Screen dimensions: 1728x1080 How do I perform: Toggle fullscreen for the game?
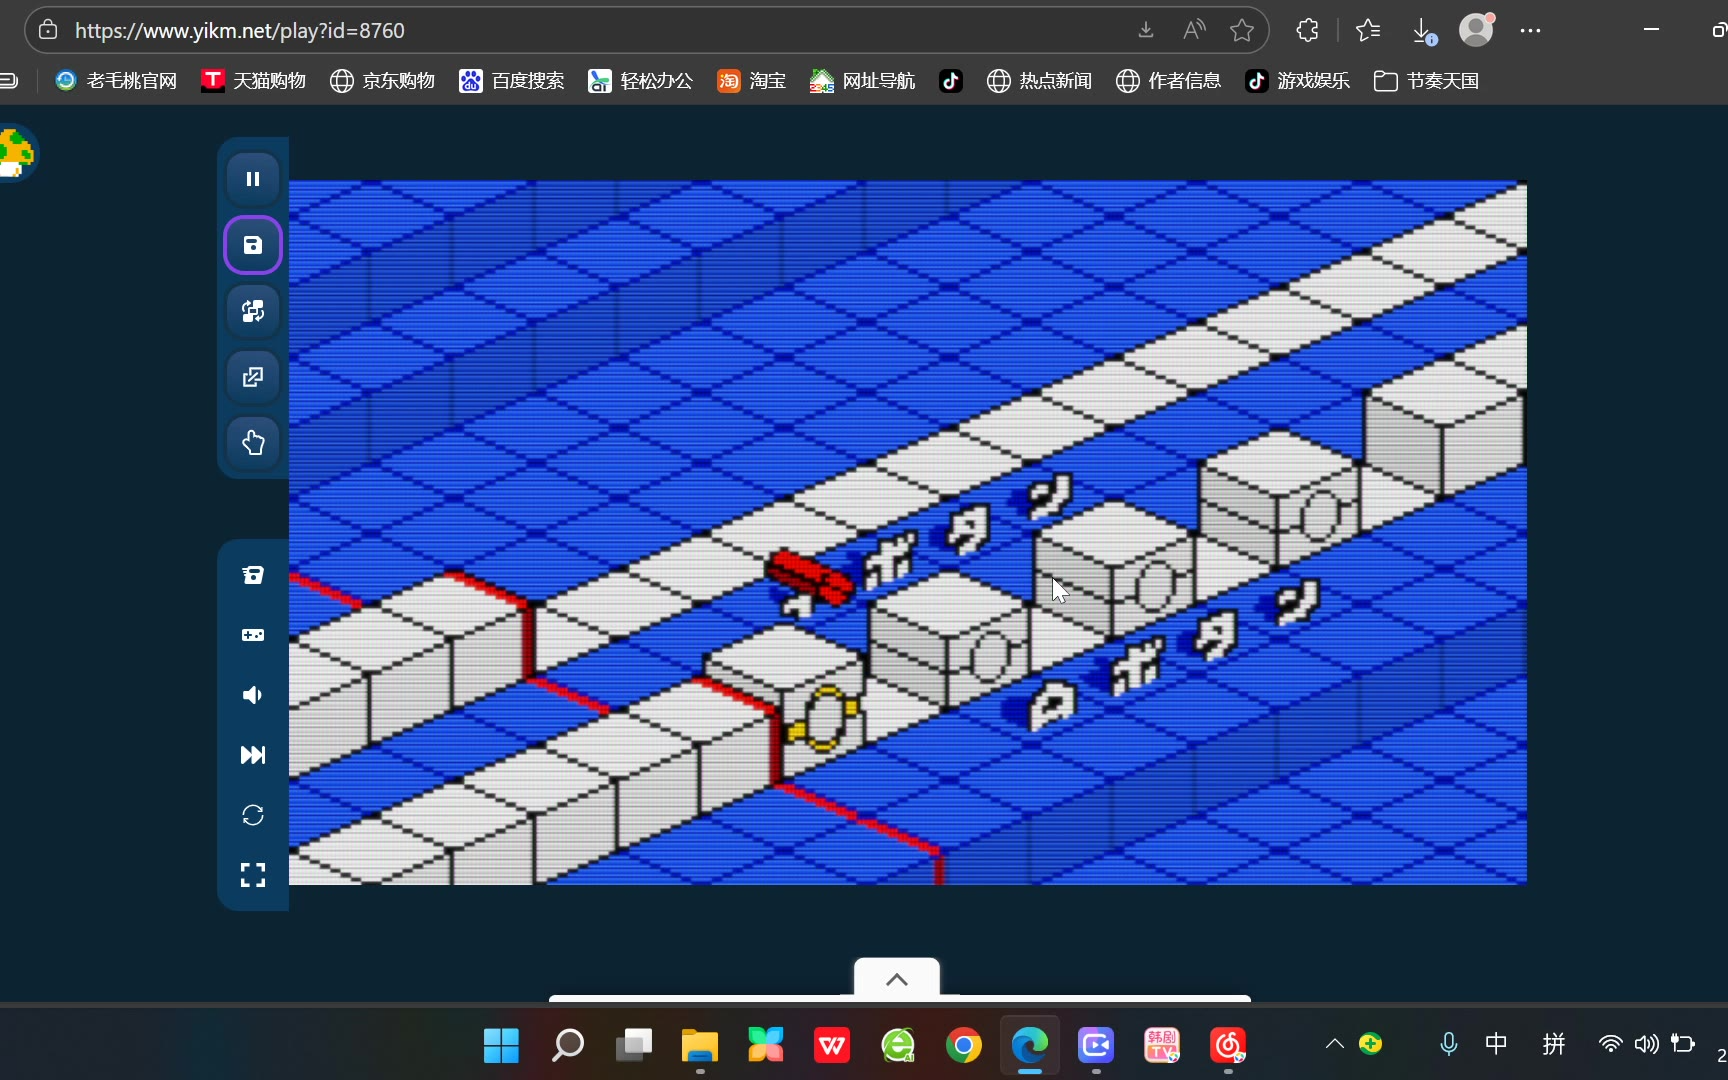coord(253,875)
